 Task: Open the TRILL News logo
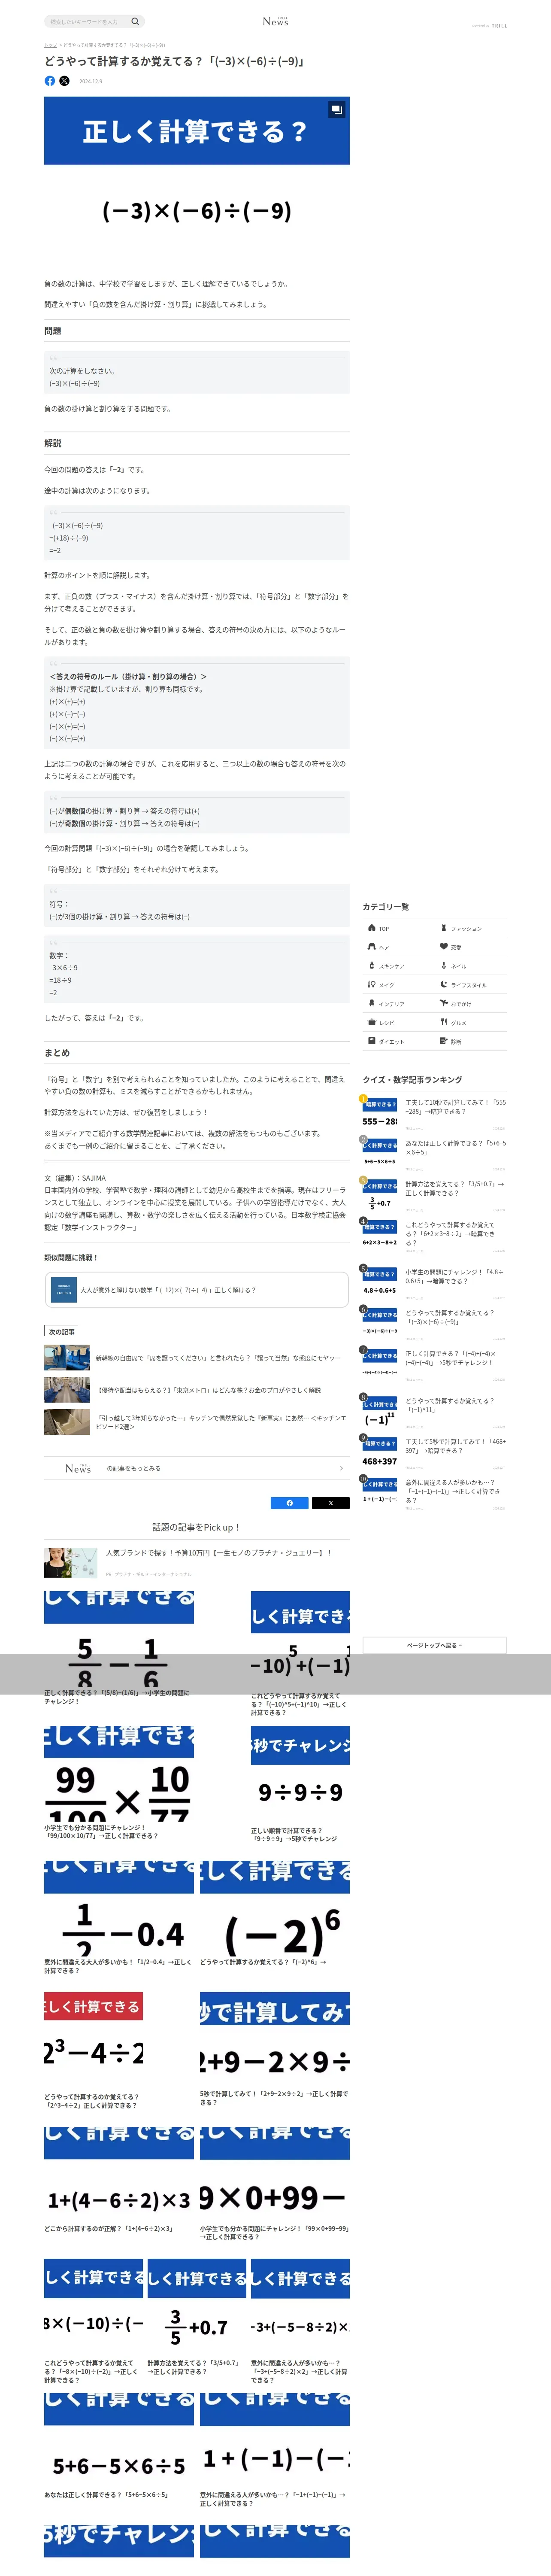(x=275, y=21)
